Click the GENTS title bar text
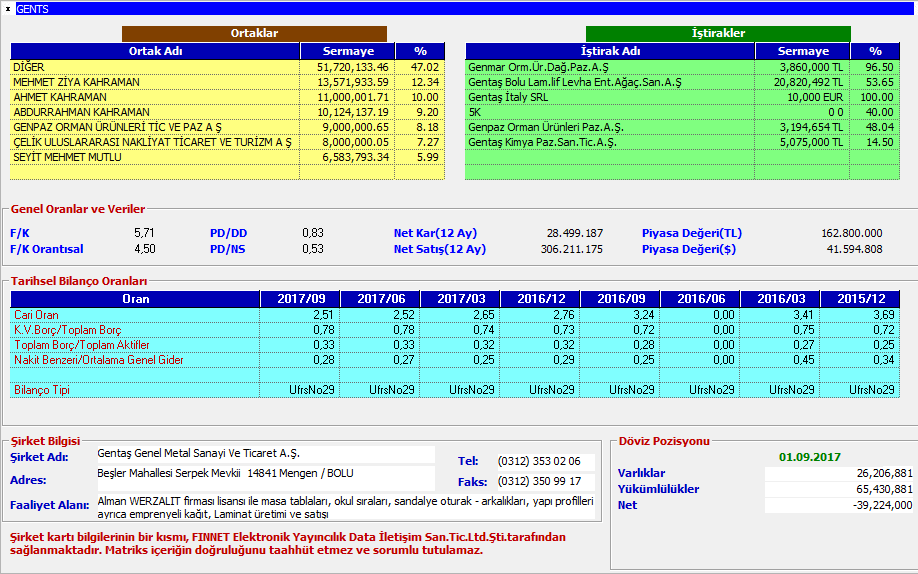The width and height of the screenshot is (918, 574). (x=32, y=9)
